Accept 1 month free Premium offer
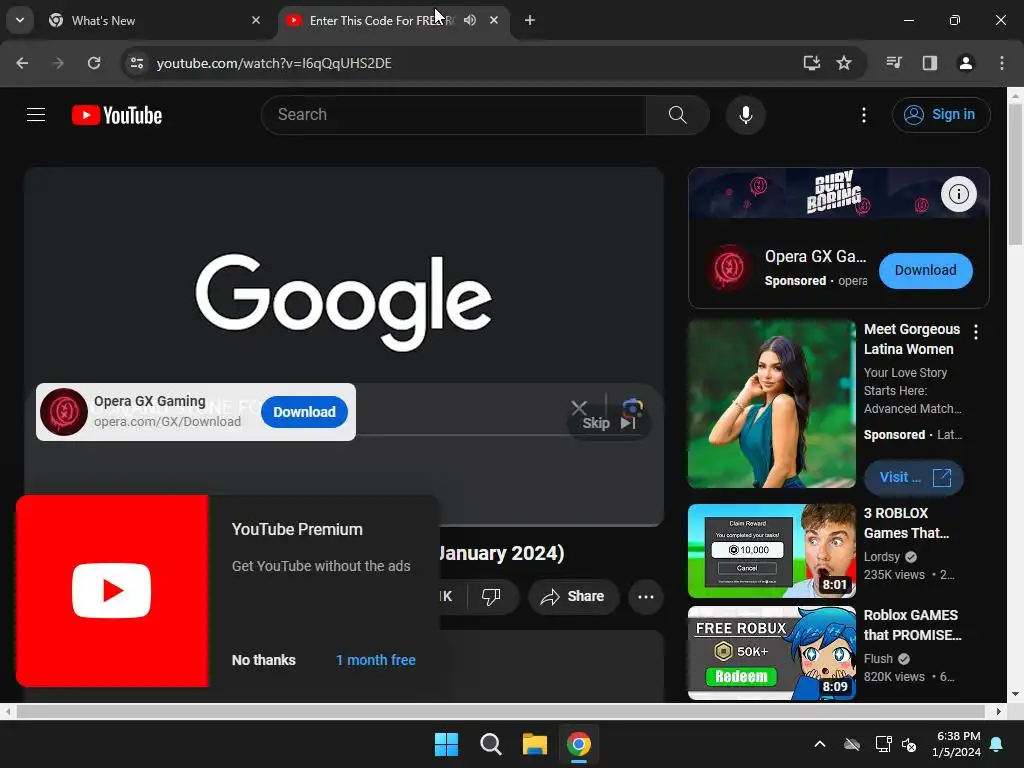This screenshot has height=768, width=1024. click(376, 660)
